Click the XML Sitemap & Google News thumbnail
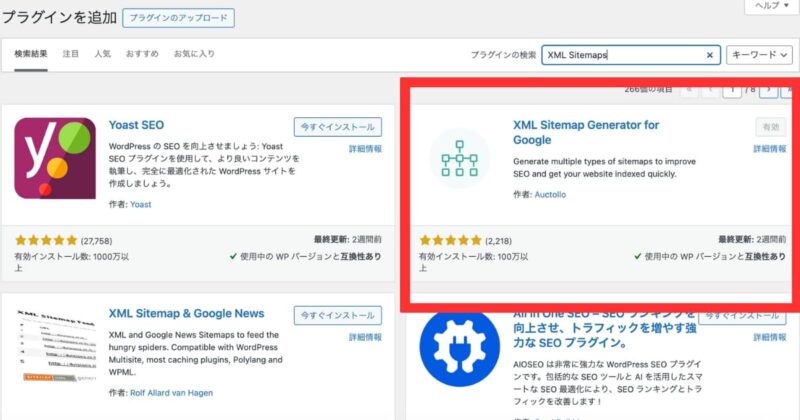The height and width of the screenshot is (420, 800). [55, 345]
